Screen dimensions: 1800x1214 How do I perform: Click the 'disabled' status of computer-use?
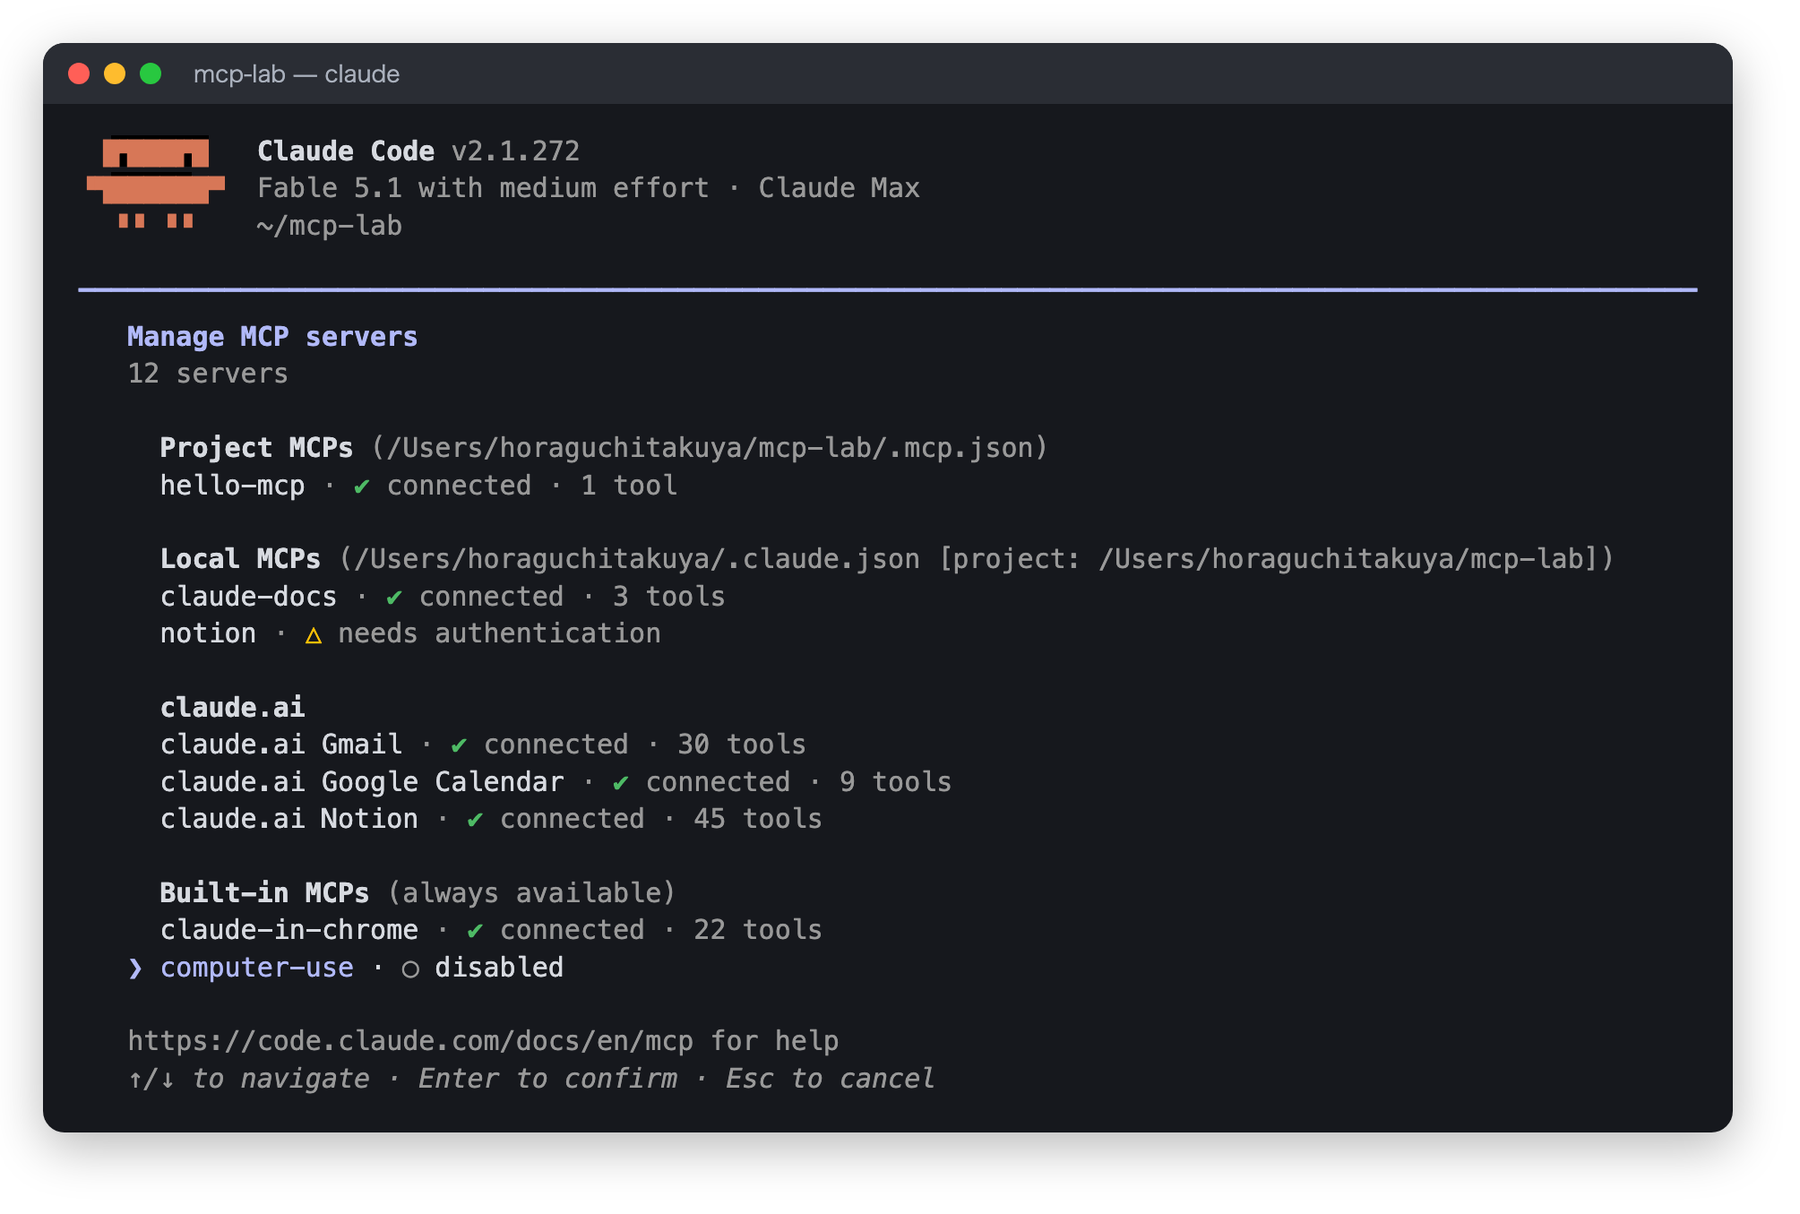[x=499, y=968]
